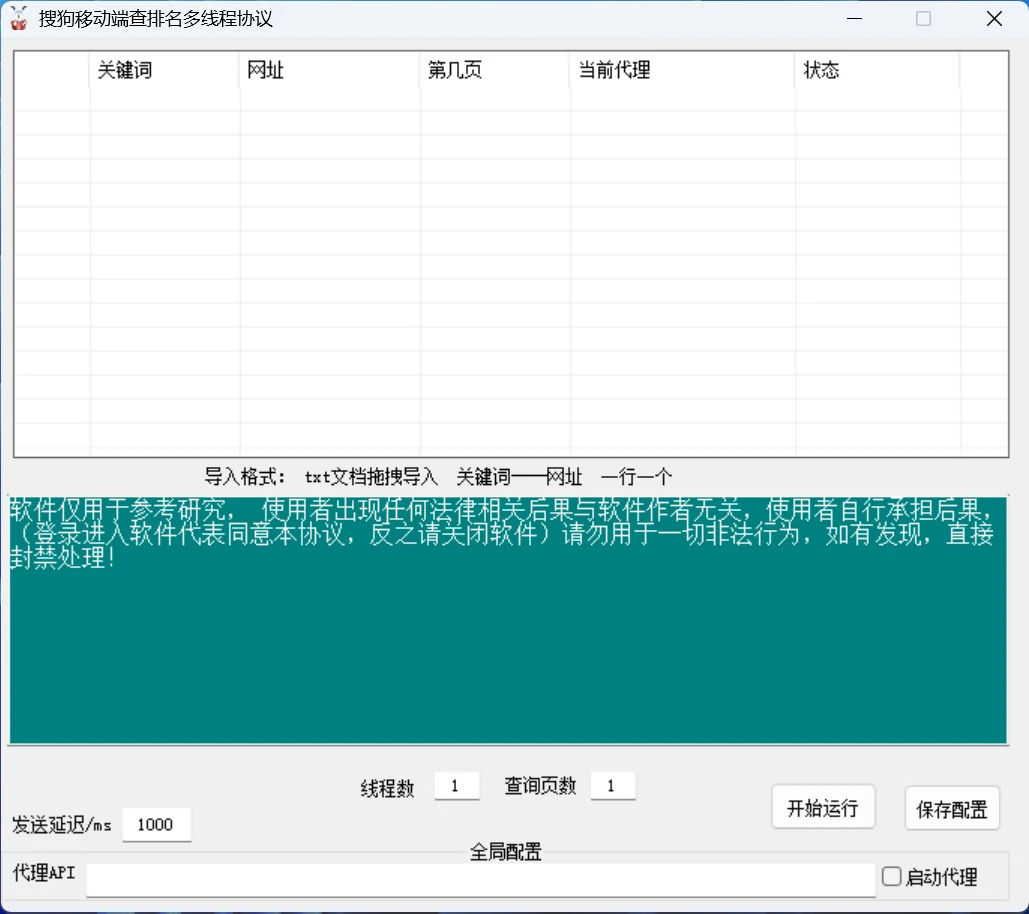This screenshot has height=914, width=1029.
Task: Focus the 代理API input field
Action: (x=481, y=879)
